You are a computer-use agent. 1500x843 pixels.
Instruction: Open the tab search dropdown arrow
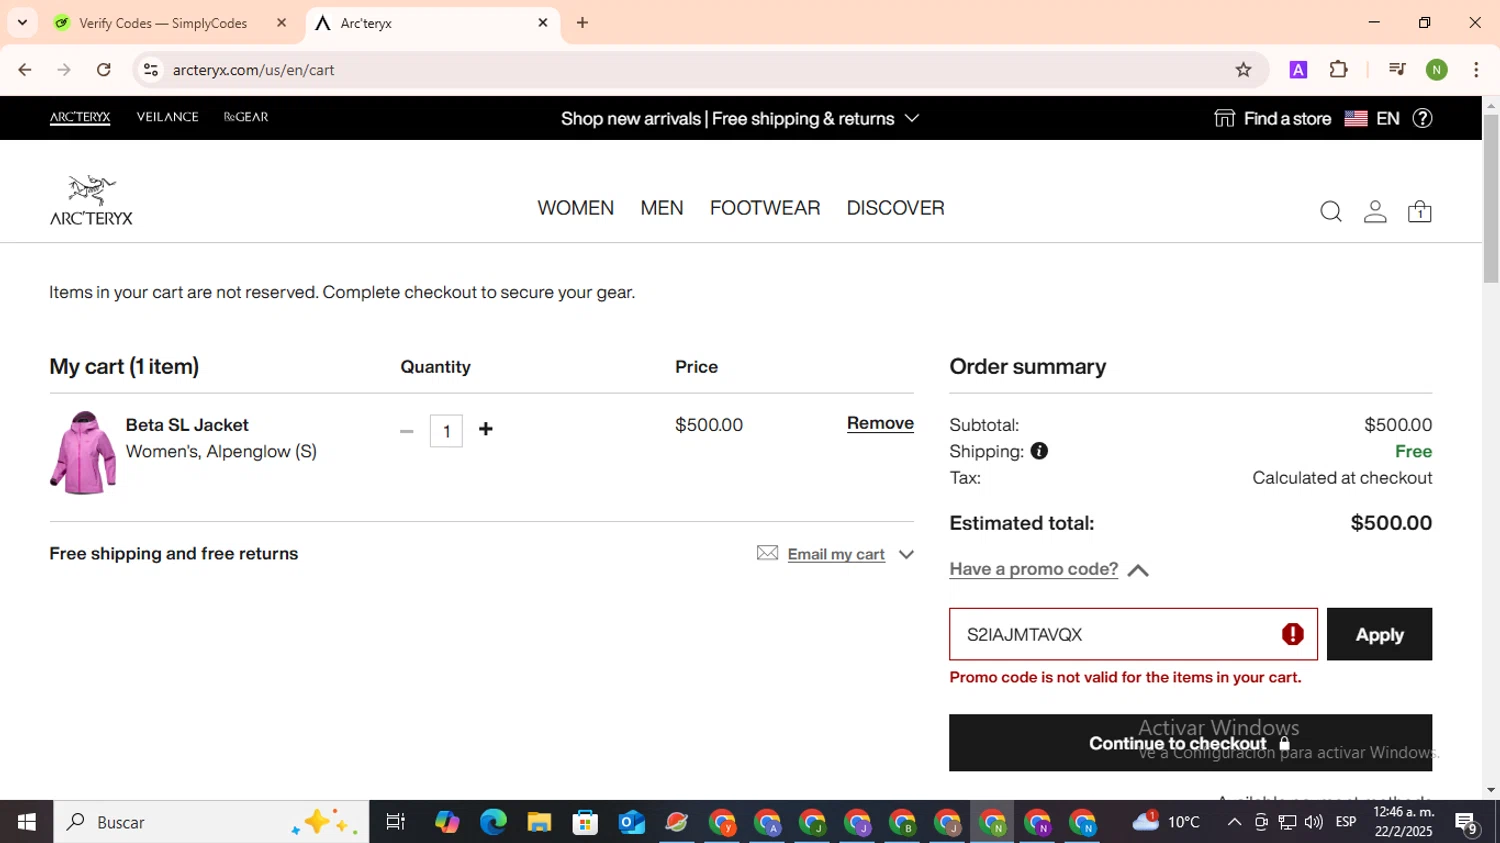tap(22, 22)
